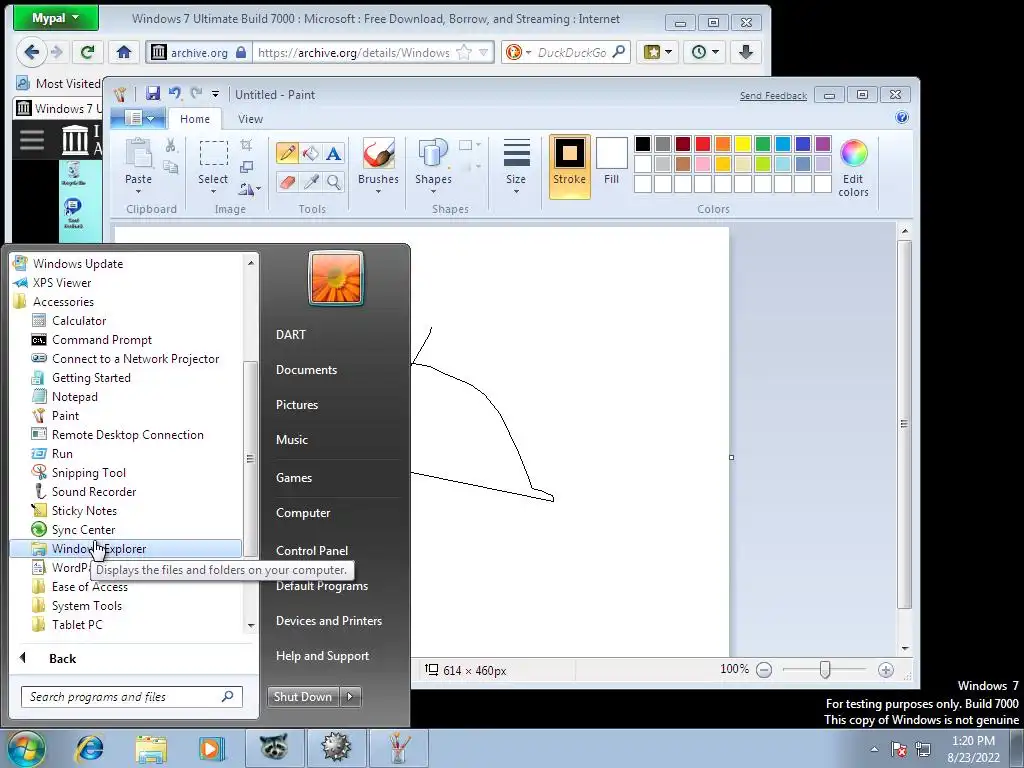Click the Undo arrow in Paint title bar
1024x768 pixels.
(x=175, y=94)
